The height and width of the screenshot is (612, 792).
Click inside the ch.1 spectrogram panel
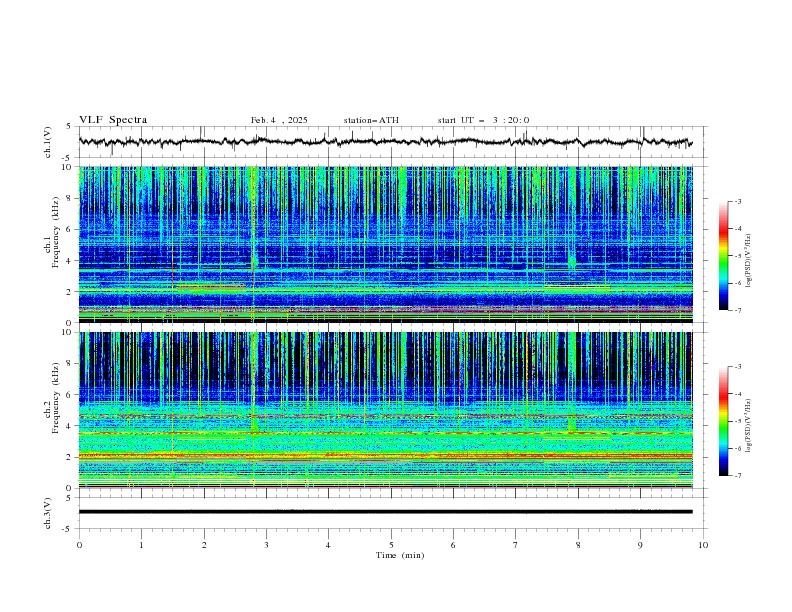(386, 244)
